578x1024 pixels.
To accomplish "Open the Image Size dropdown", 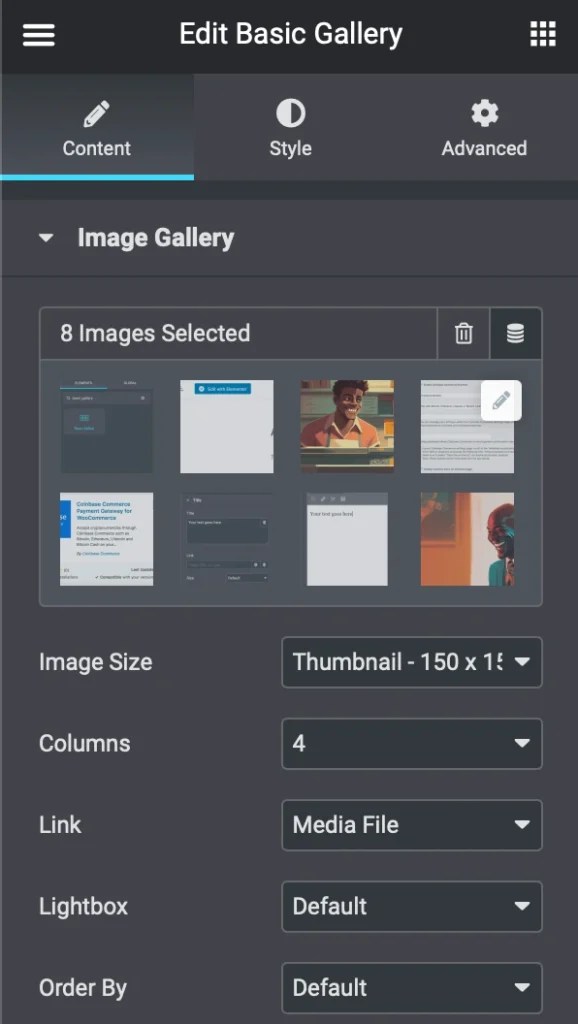I will point(411,662).
